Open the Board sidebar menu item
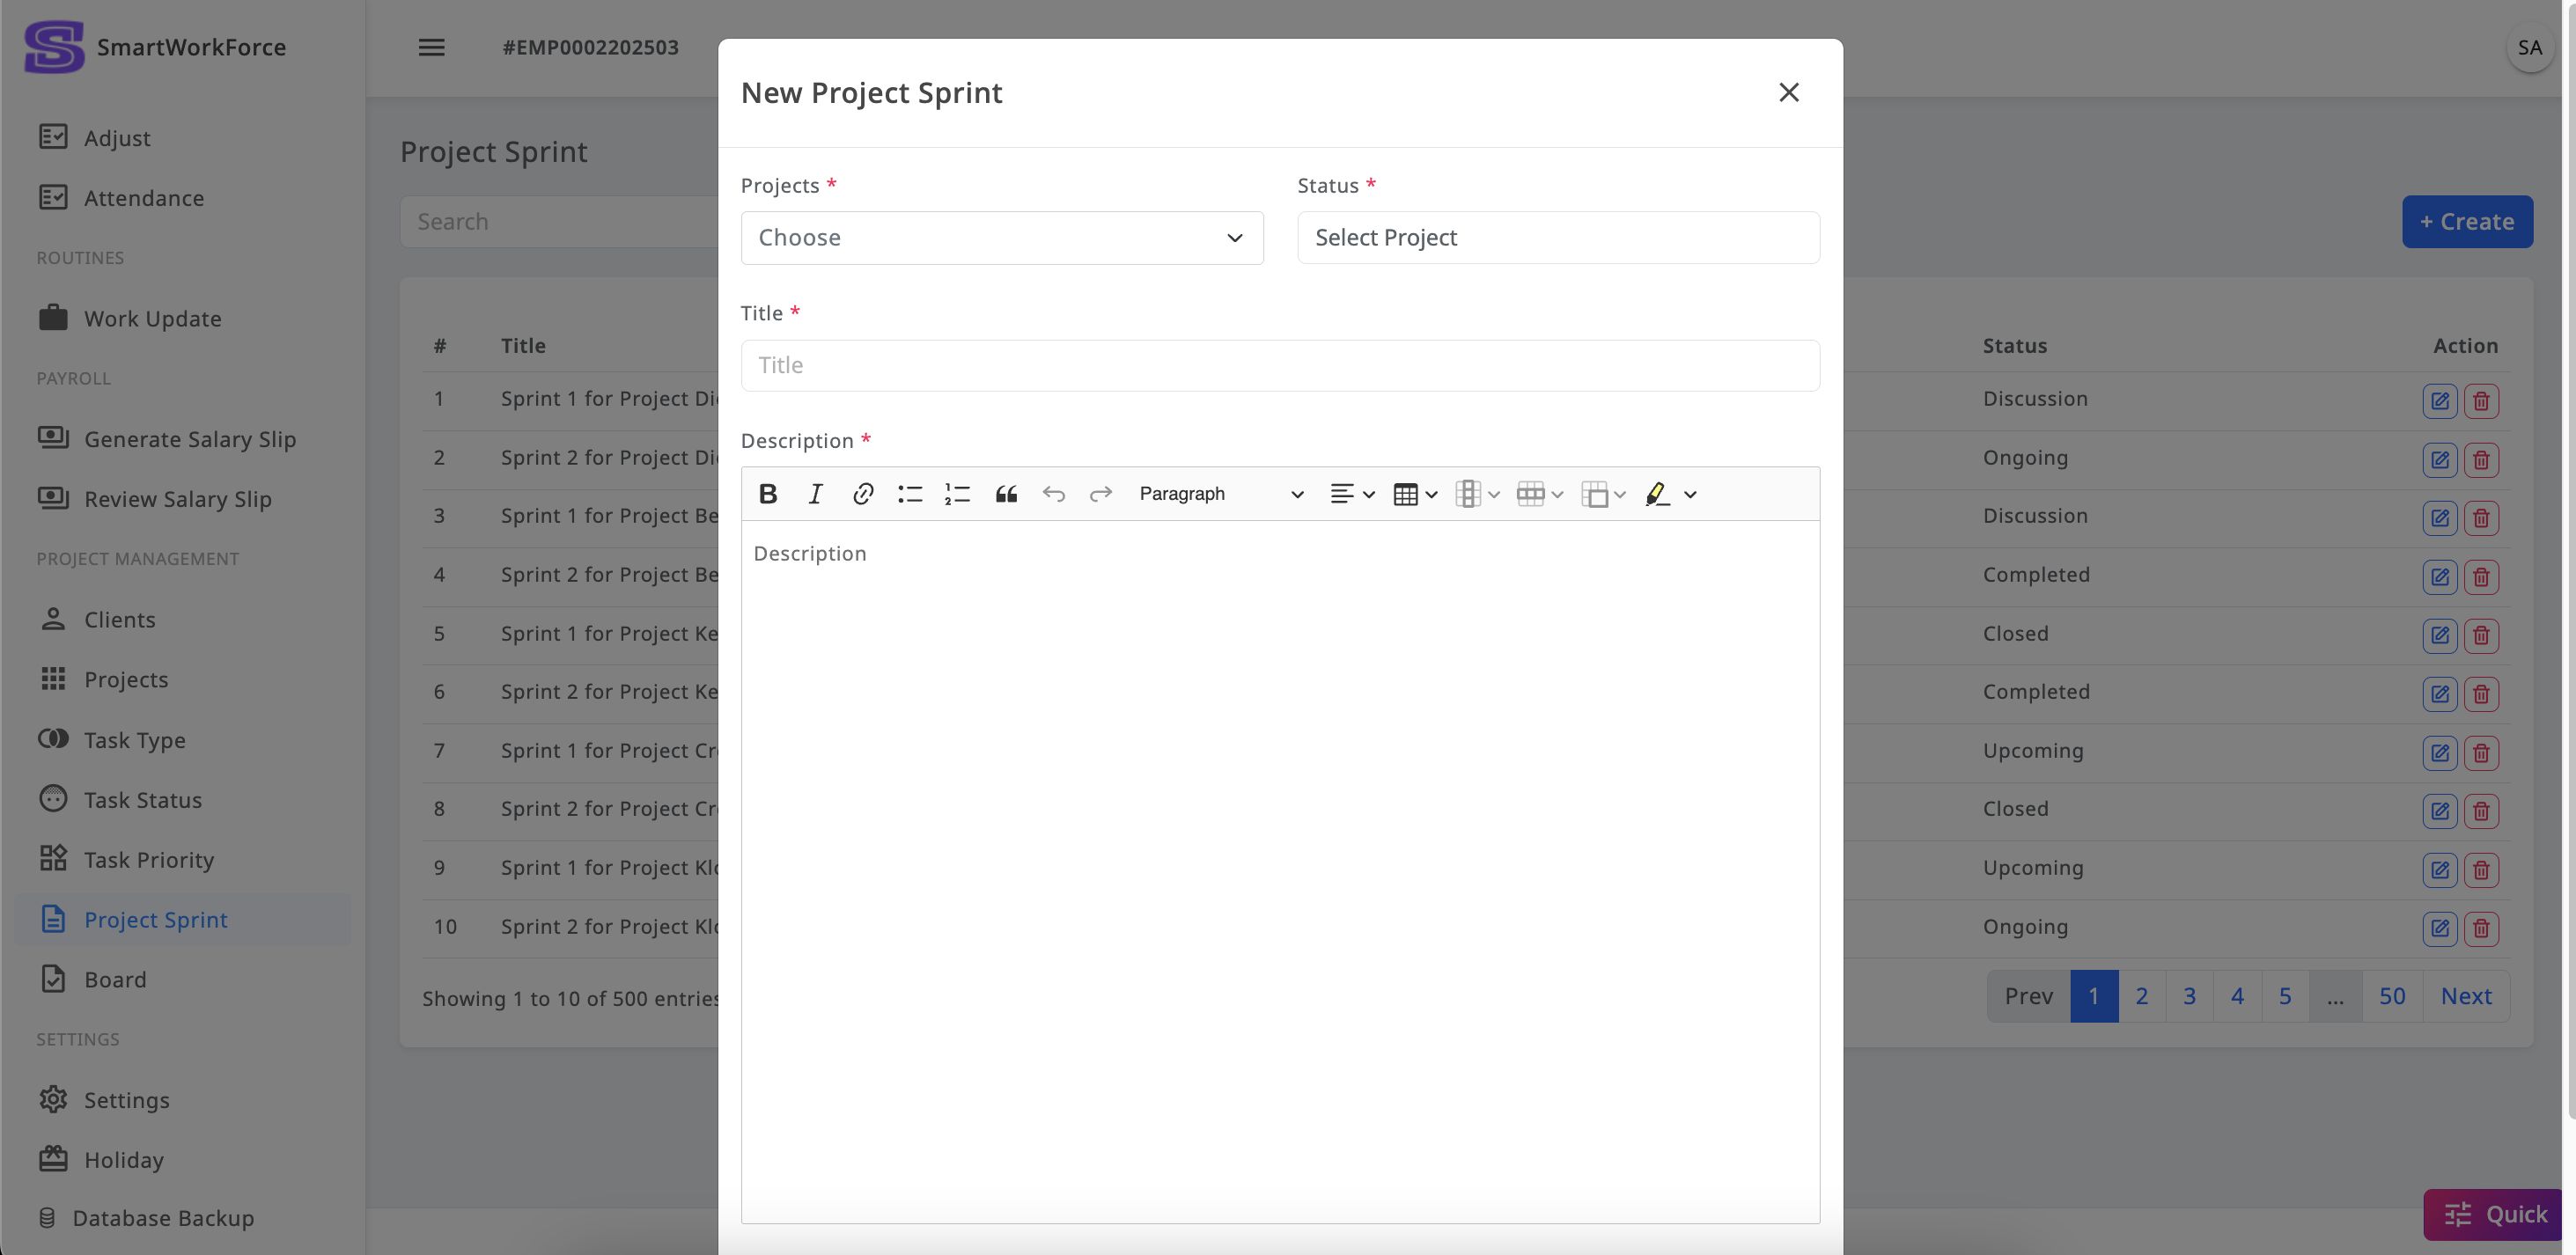2576x1255 pixels. (115, 980)
